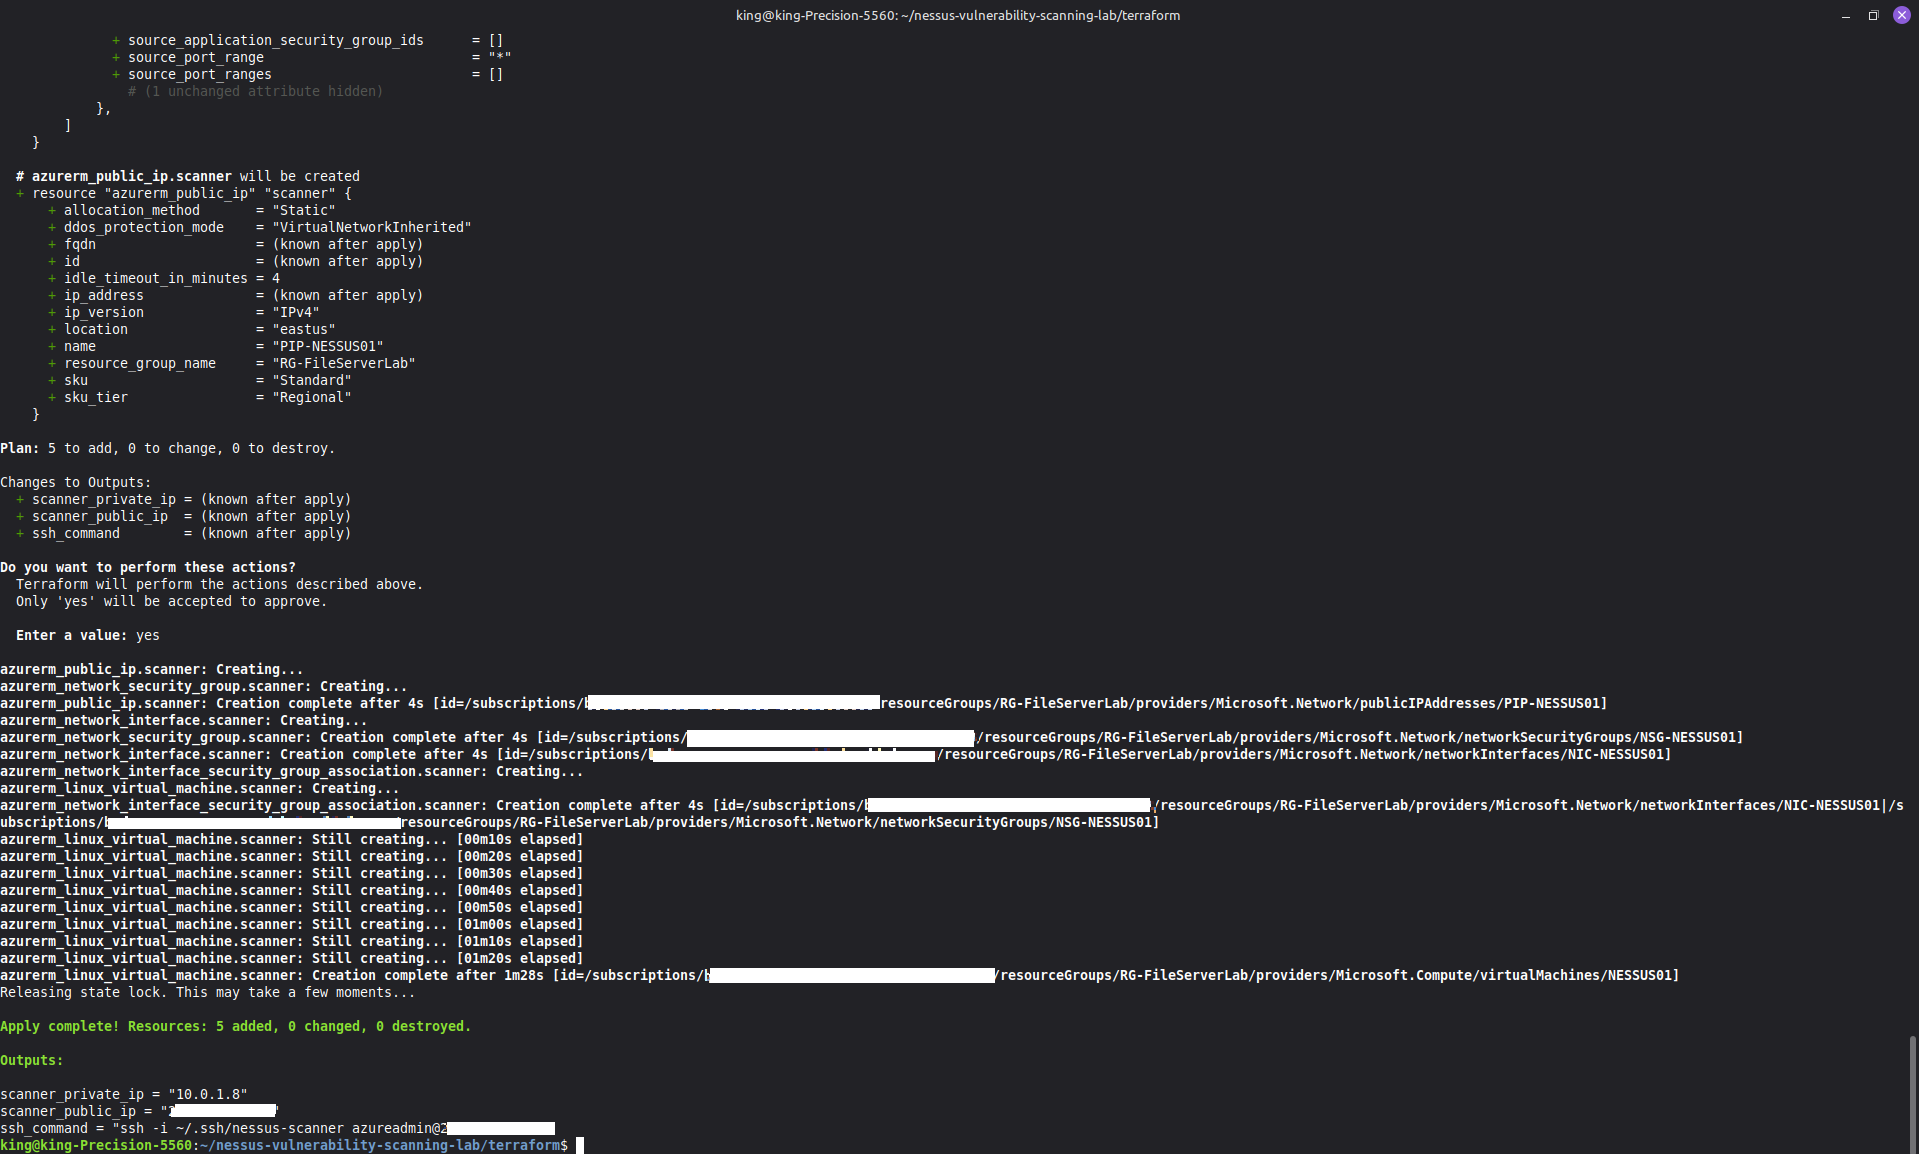
Task: Click 'azurerm_network_security_group.scanner: Creating...' line
Action: (x=203, y=686)
